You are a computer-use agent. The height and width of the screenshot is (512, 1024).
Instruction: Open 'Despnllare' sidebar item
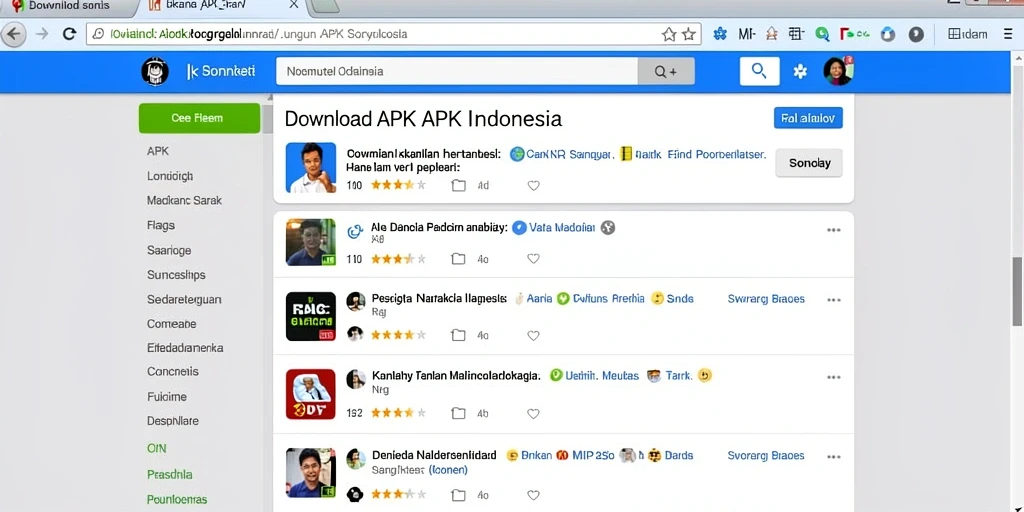[172, 421]
